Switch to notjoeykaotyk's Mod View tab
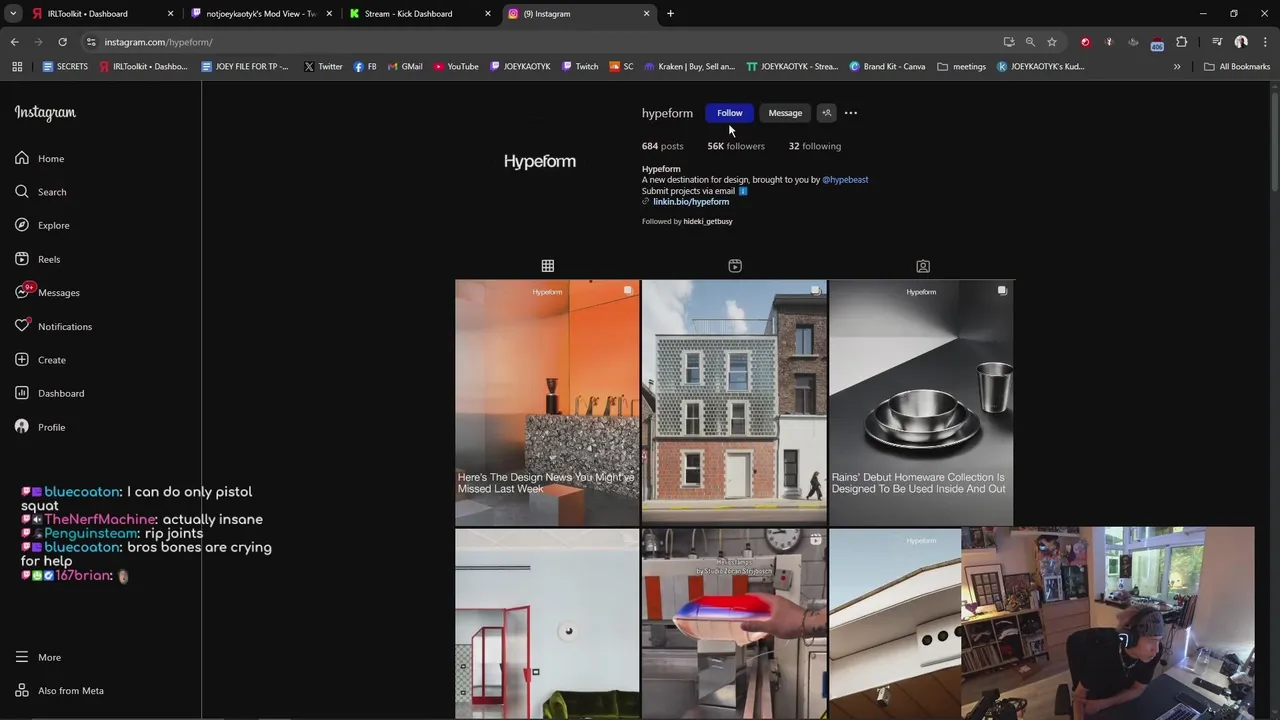Viewport: 1280px width, 720px height. click(260, 14)
